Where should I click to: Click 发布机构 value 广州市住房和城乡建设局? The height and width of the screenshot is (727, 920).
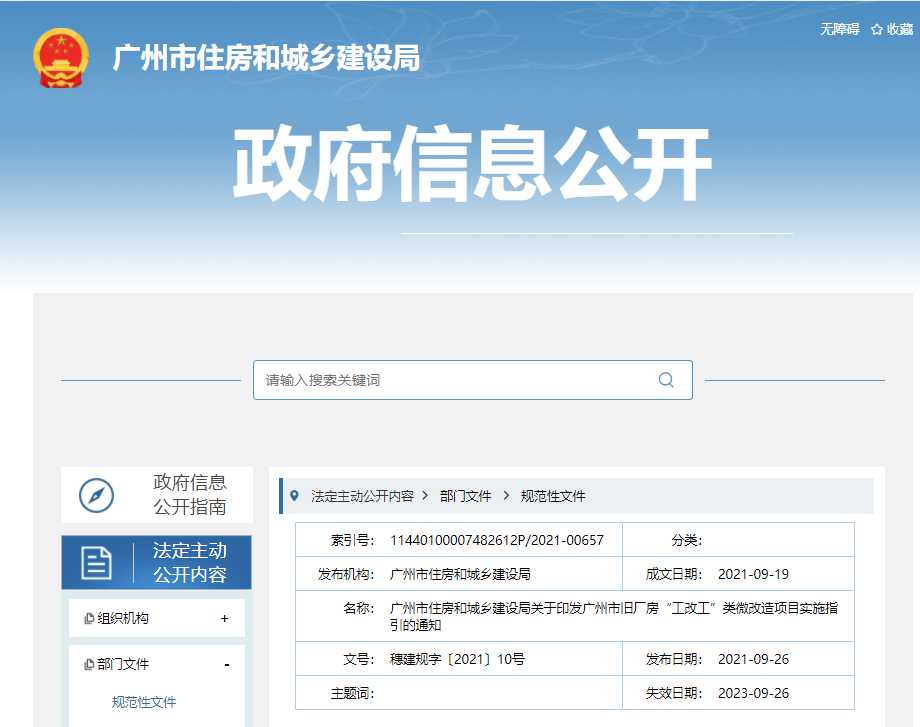[460, 574]
